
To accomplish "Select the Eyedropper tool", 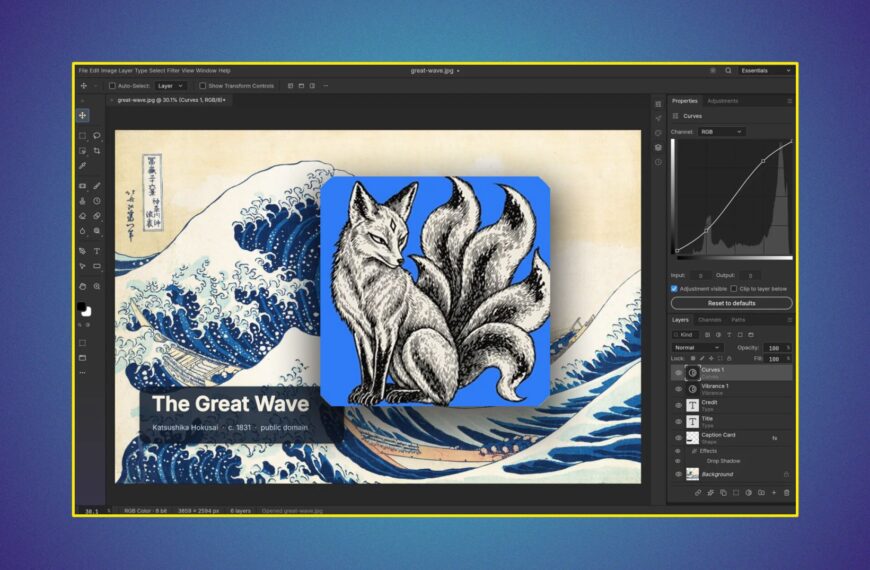I will pos(83,165).
